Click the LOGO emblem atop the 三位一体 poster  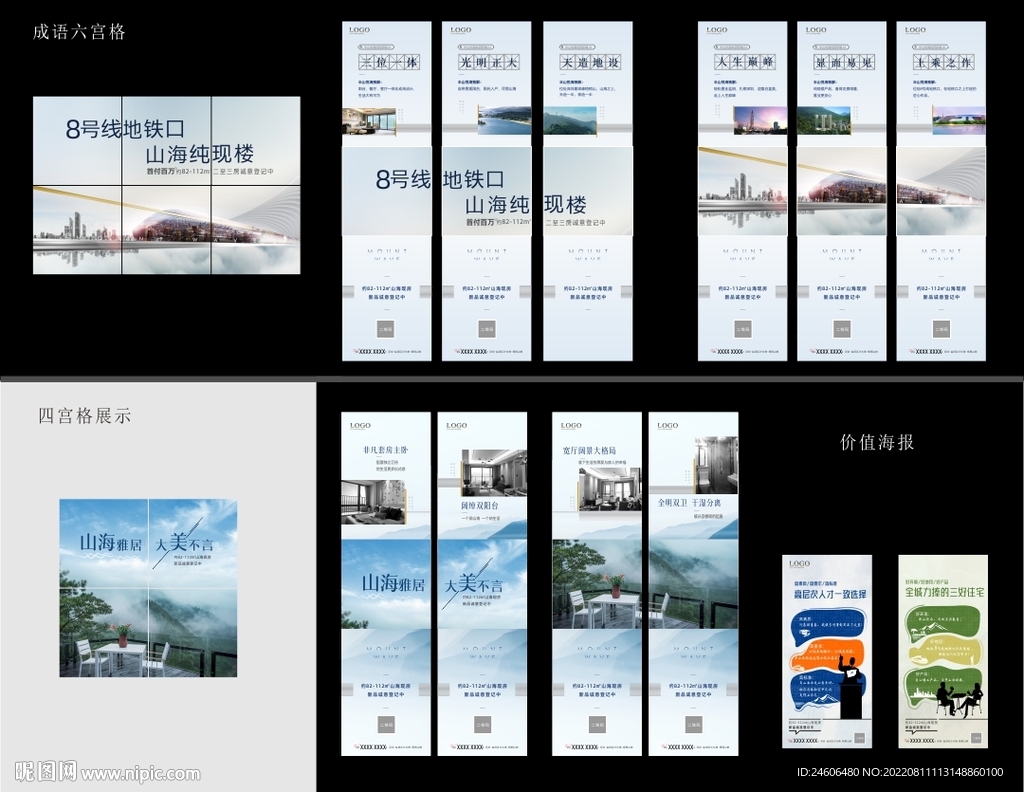pos(358,31)
